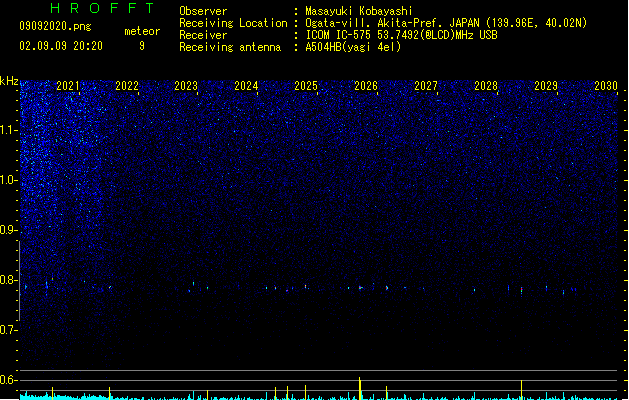Select the A504HB(yagi 4el) antenna text
The image size is (629, 400).
click(353, 47)
